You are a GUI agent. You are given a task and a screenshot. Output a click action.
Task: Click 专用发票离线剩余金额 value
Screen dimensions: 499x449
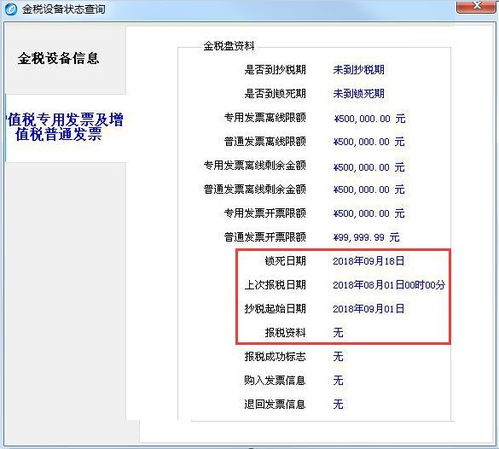369,167
